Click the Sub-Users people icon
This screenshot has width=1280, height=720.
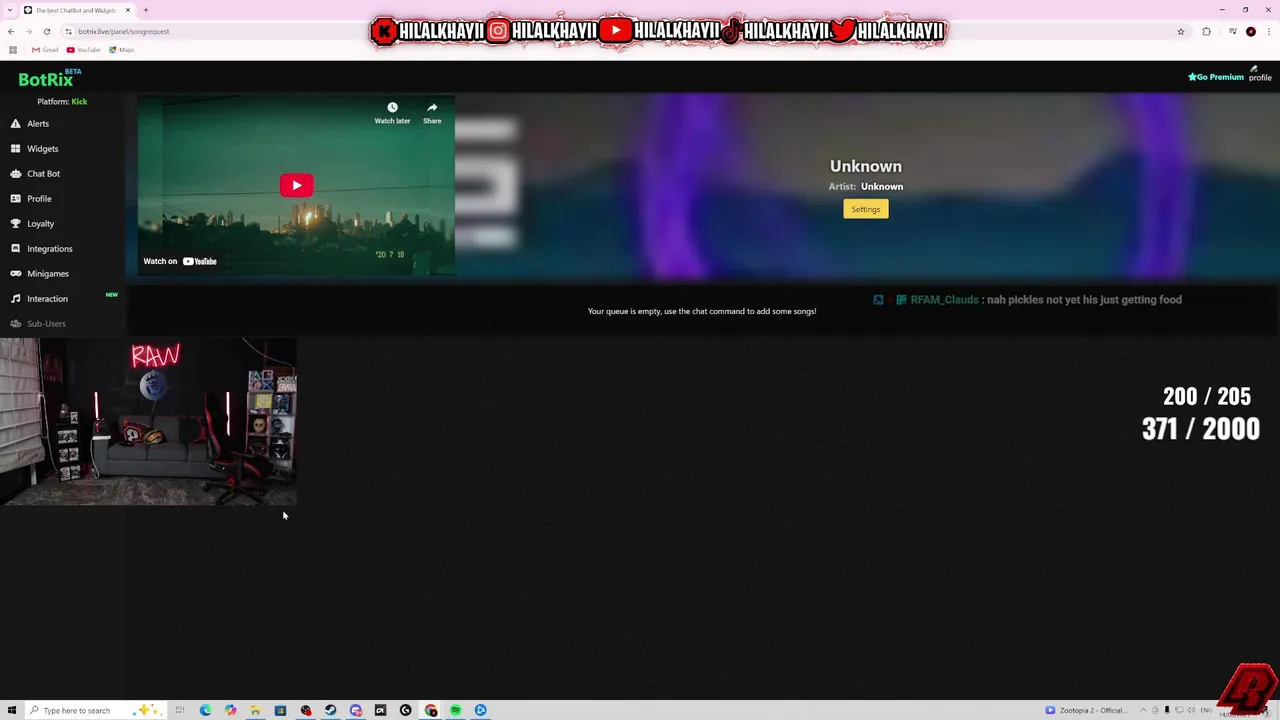15,324
